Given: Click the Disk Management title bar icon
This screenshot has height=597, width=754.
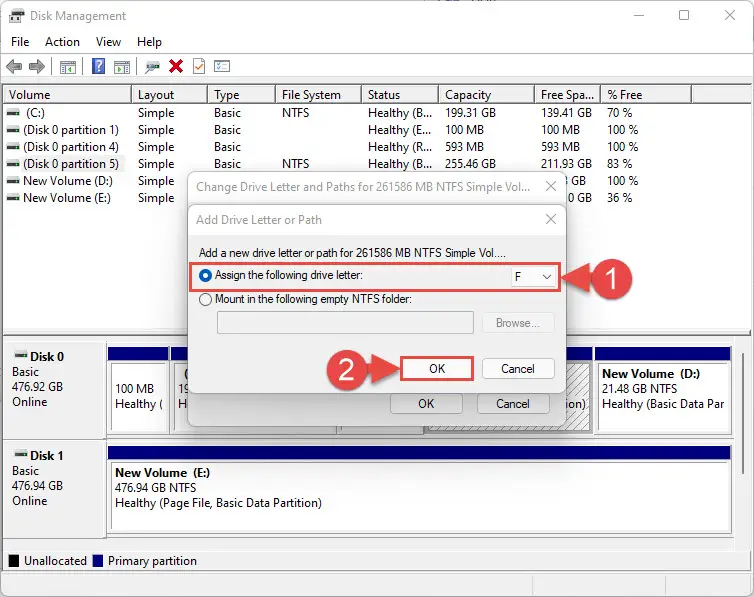Looking at the screenshot, I should [x=16, y=15].
